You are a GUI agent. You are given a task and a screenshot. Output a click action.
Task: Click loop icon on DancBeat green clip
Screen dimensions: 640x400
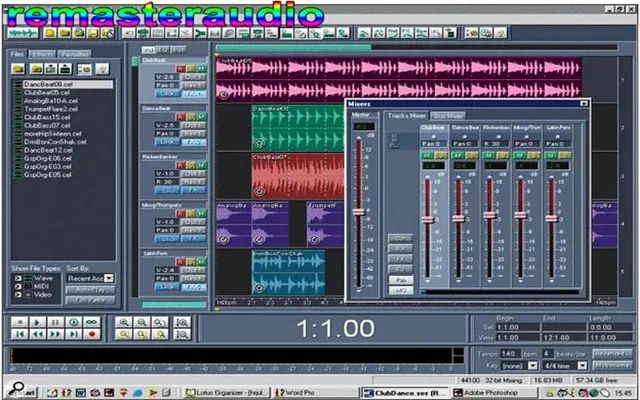point(260,143)
